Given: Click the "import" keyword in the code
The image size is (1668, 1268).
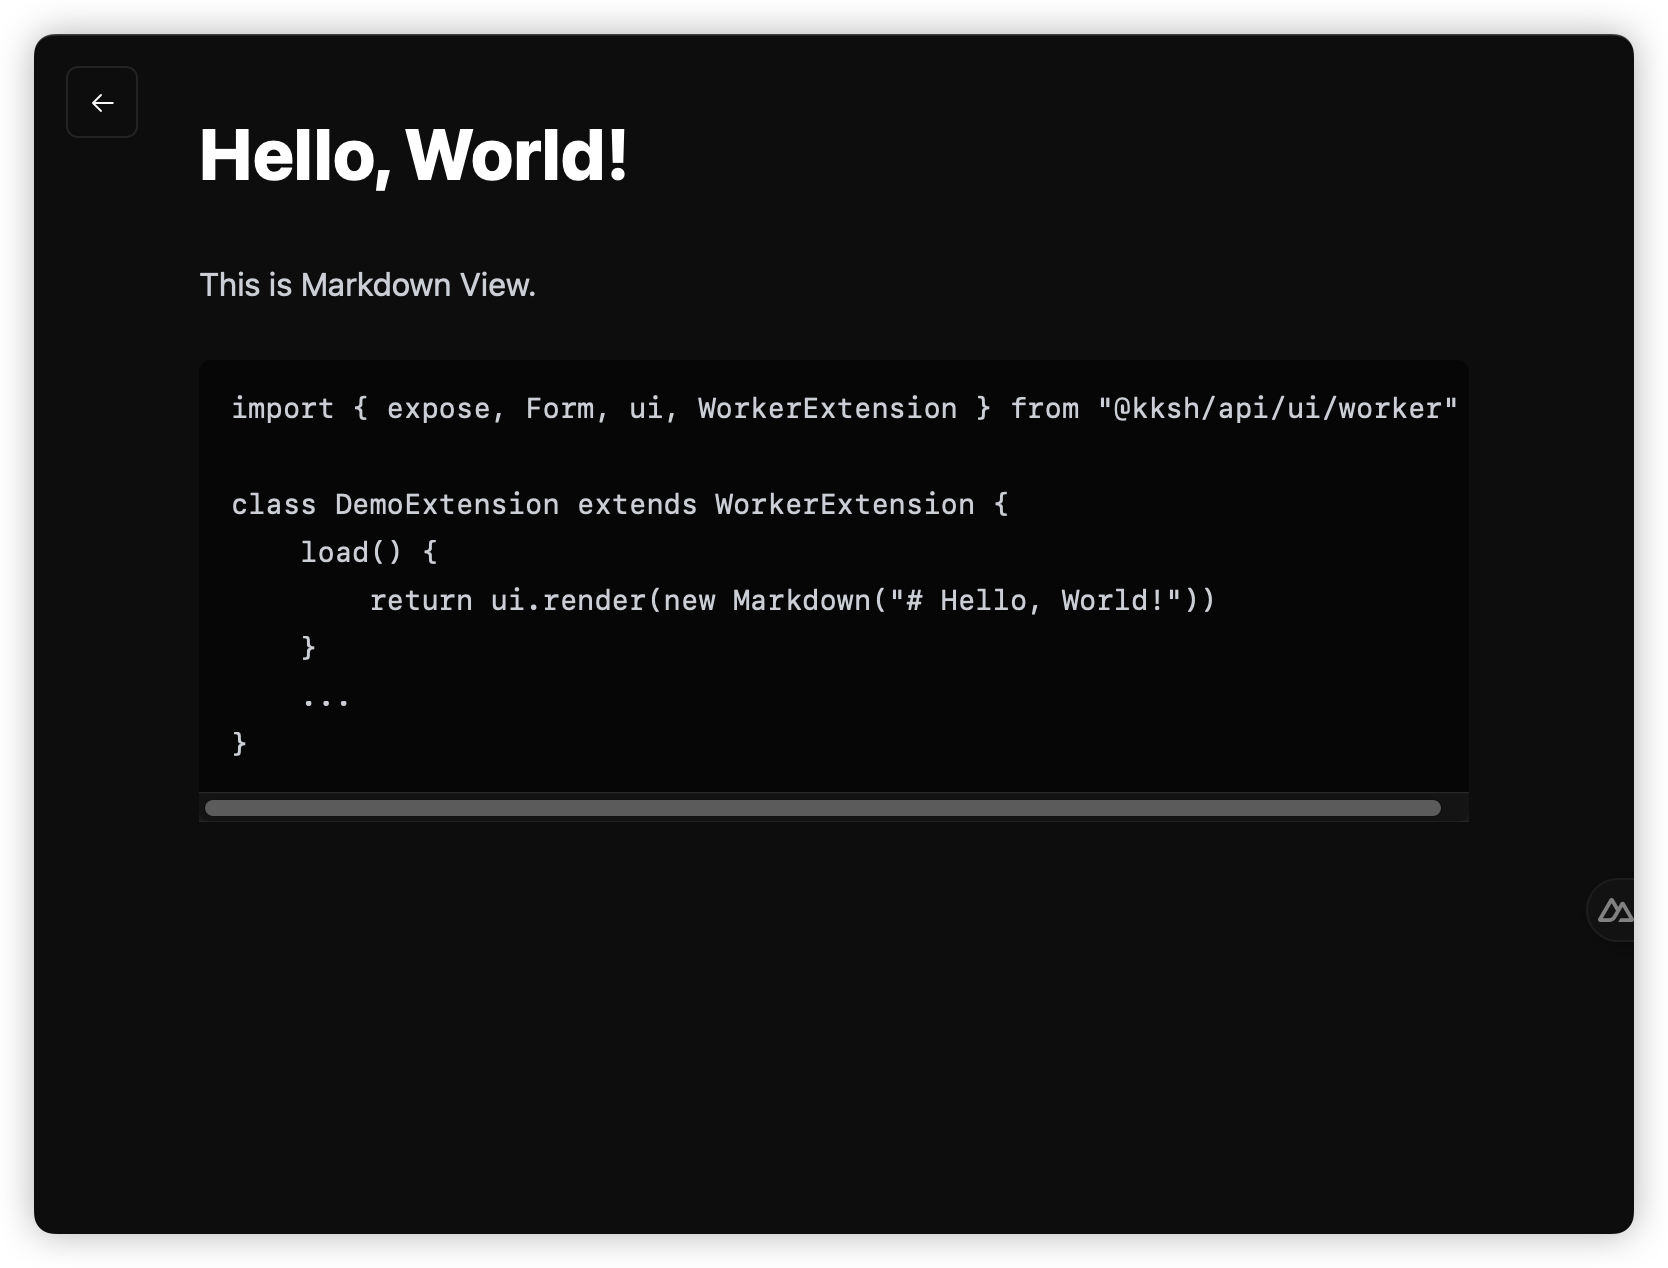Looking at the screenshot, I should click(x=282, y=409).
